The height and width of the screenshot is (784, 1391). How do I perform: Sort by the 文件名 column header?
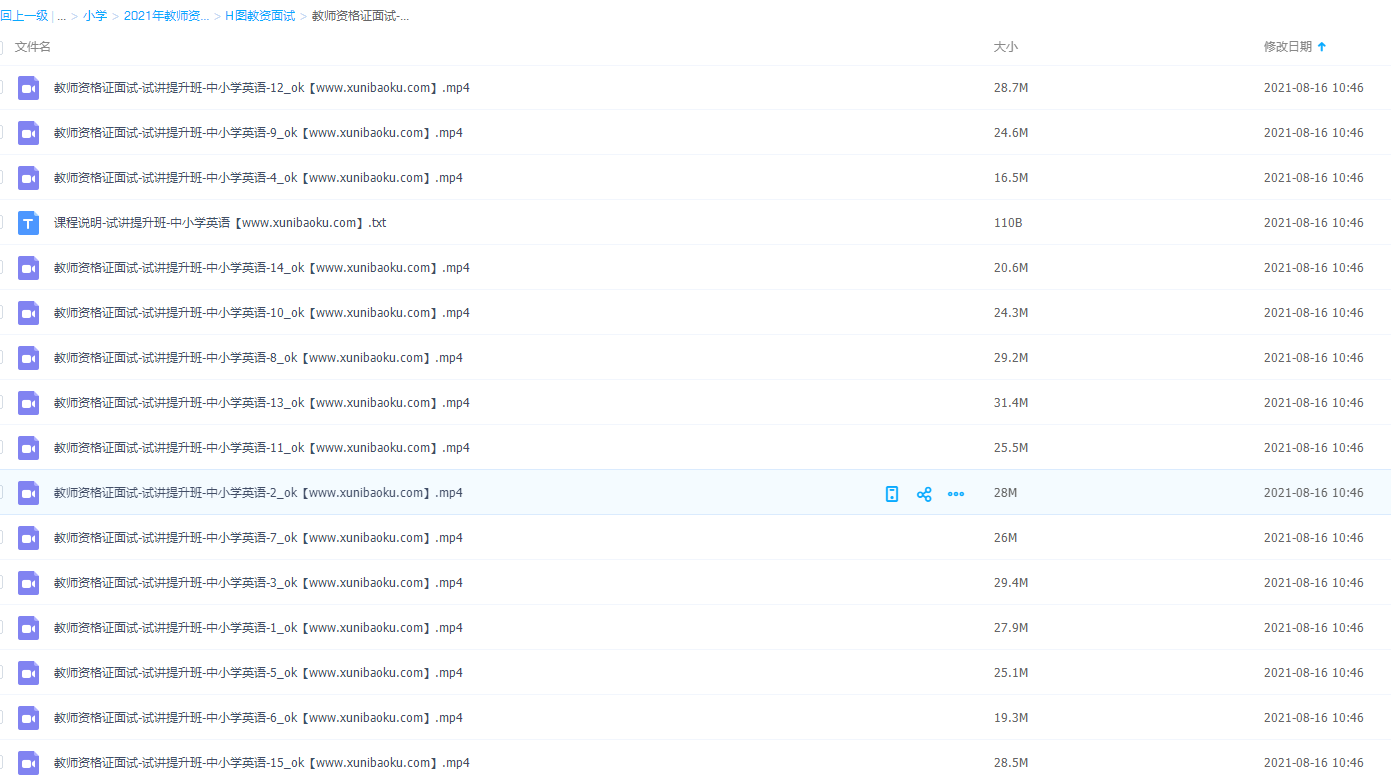(x=33, y=47)
